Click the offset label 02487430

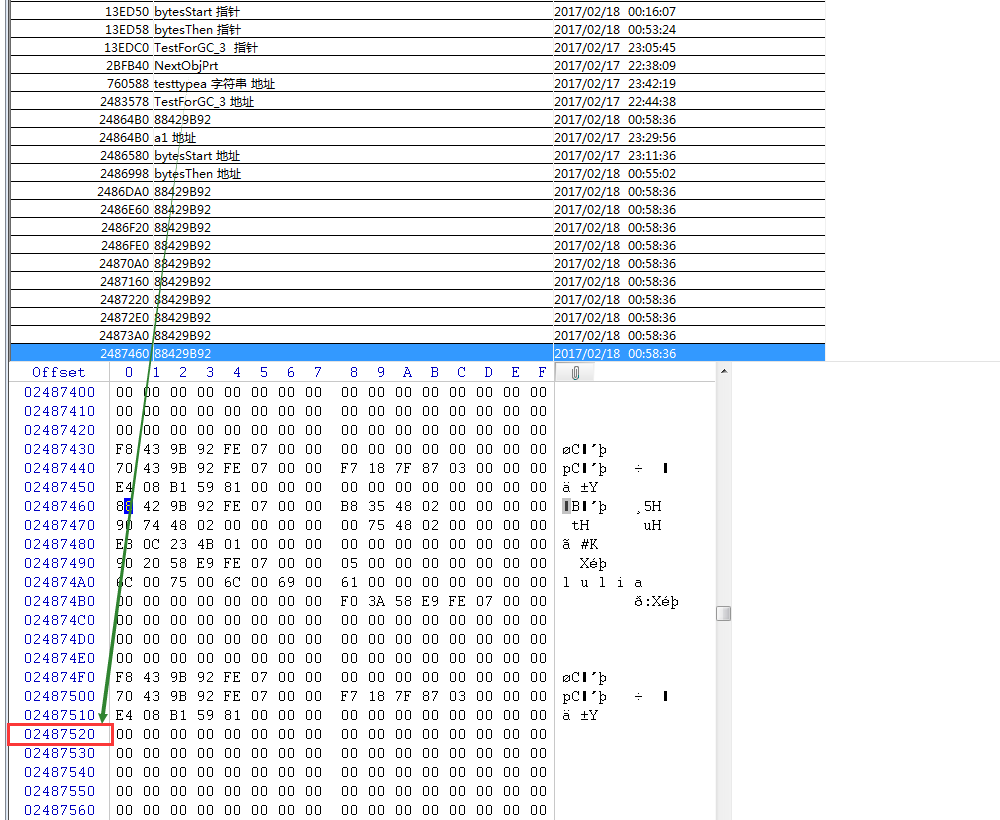[59, 450]
